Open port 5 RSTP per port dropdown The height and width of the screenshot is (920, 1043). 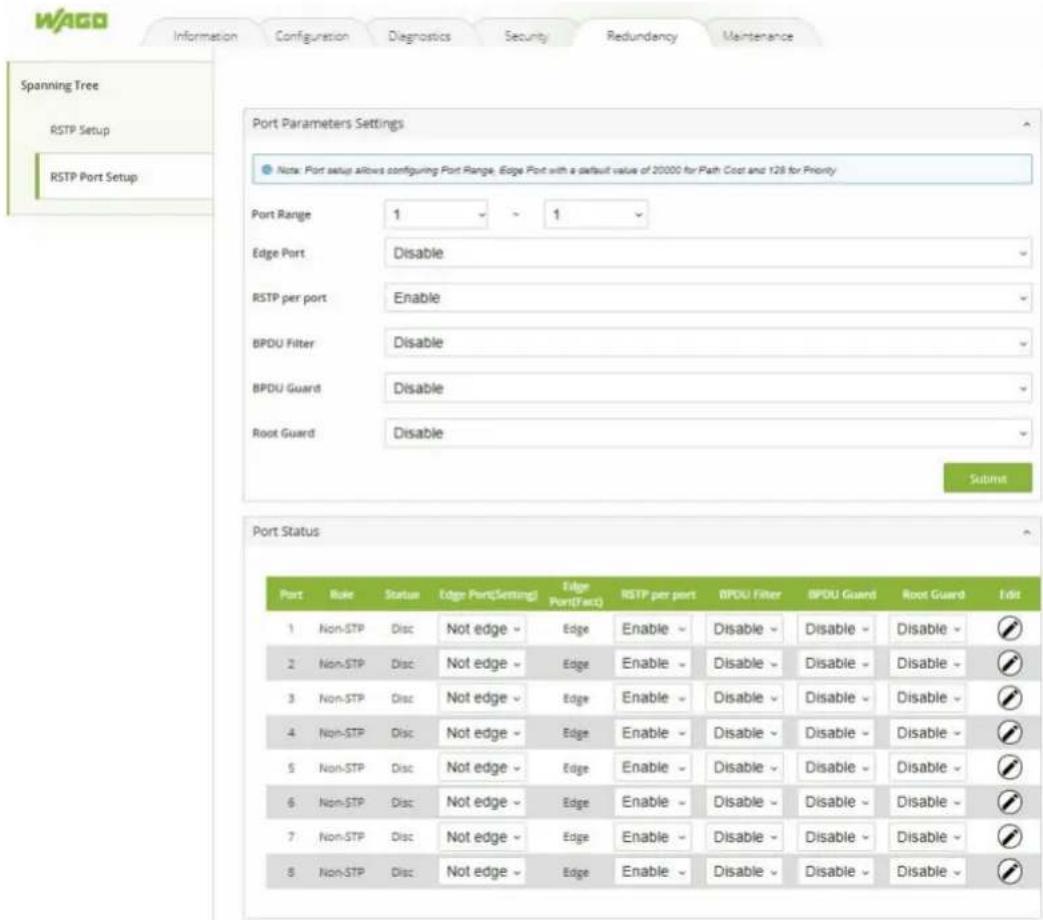[x=653, y=768]
